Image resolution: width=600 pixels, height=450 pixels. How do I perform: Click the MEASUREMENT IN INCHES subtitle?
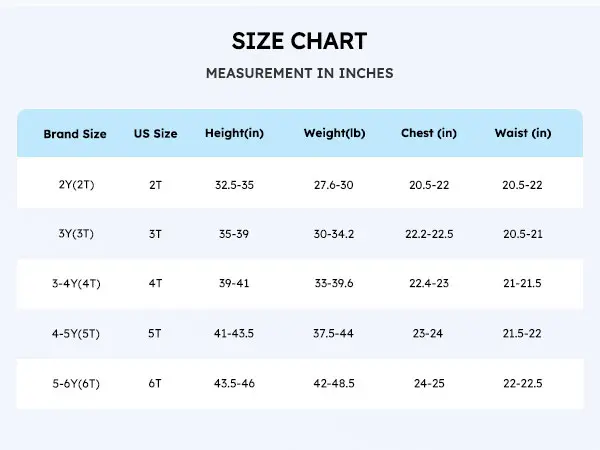click(x=299, y=73)
